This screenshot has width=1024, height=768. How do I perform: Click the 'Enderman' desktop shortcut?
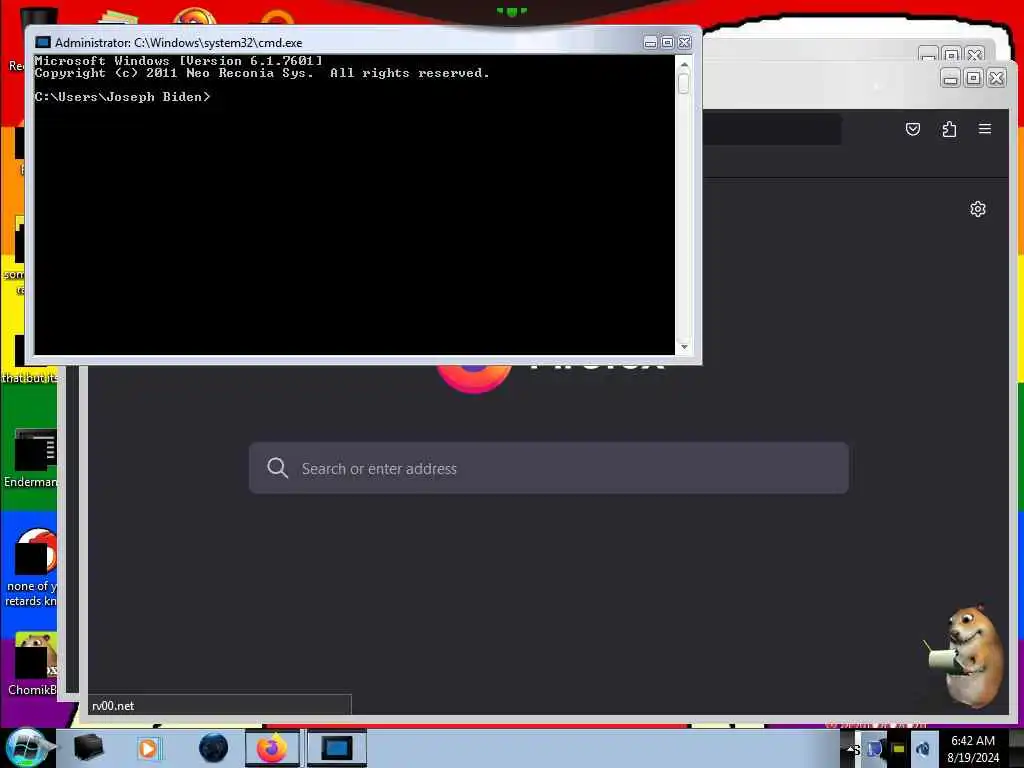33,458
